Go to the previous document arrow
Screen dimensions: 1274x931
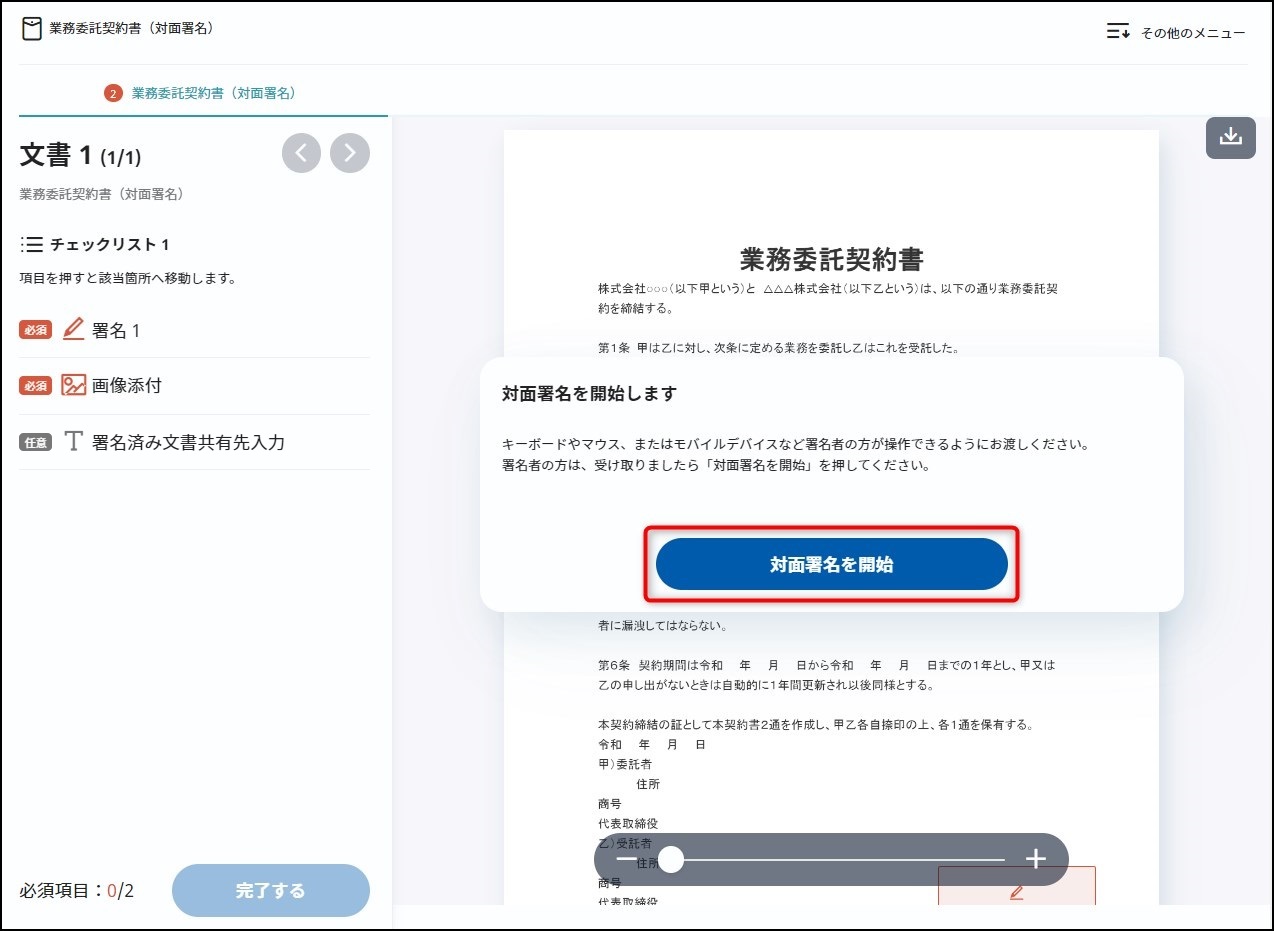pos(301,153)
